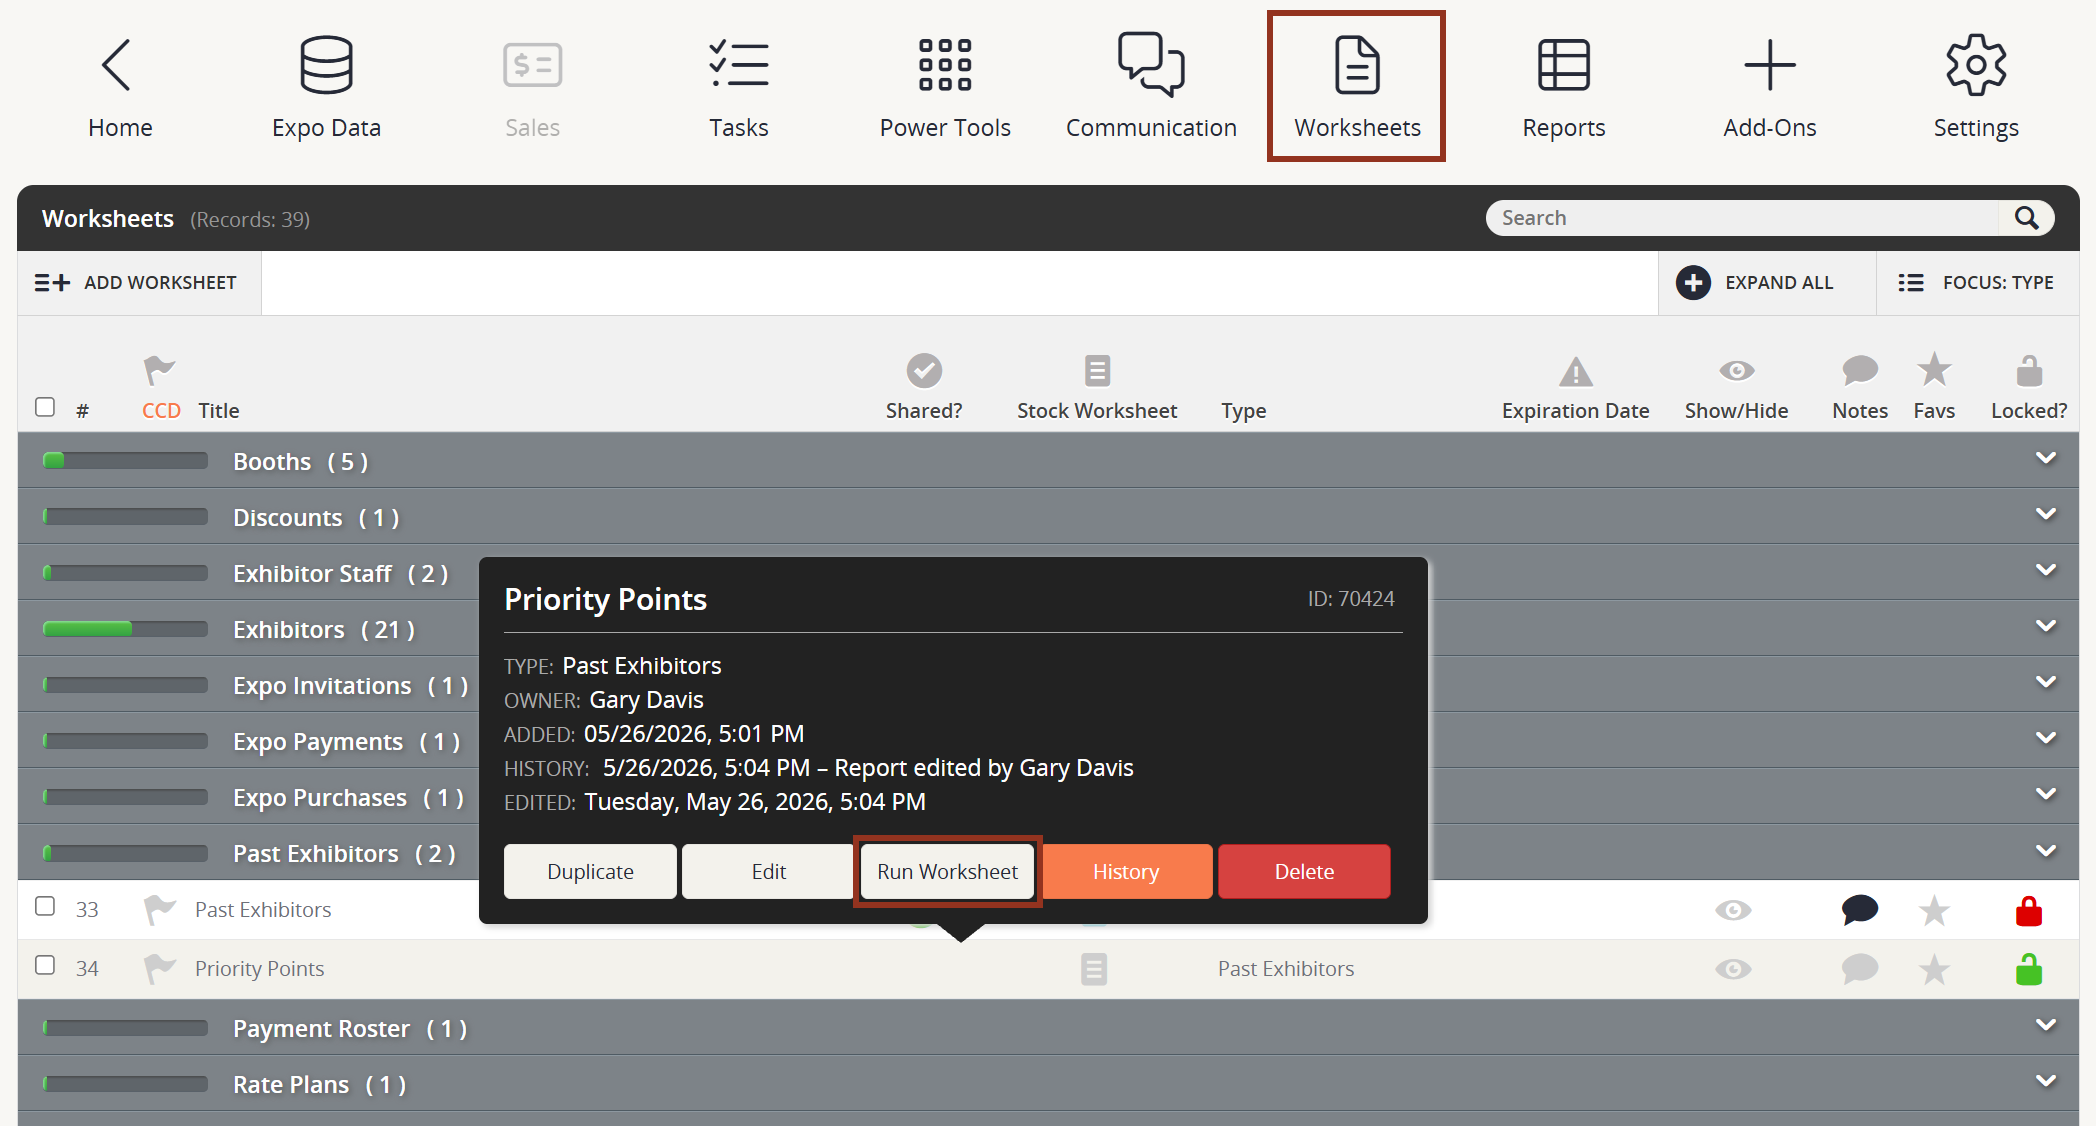Select checkbox for row 33

(45, 906)
